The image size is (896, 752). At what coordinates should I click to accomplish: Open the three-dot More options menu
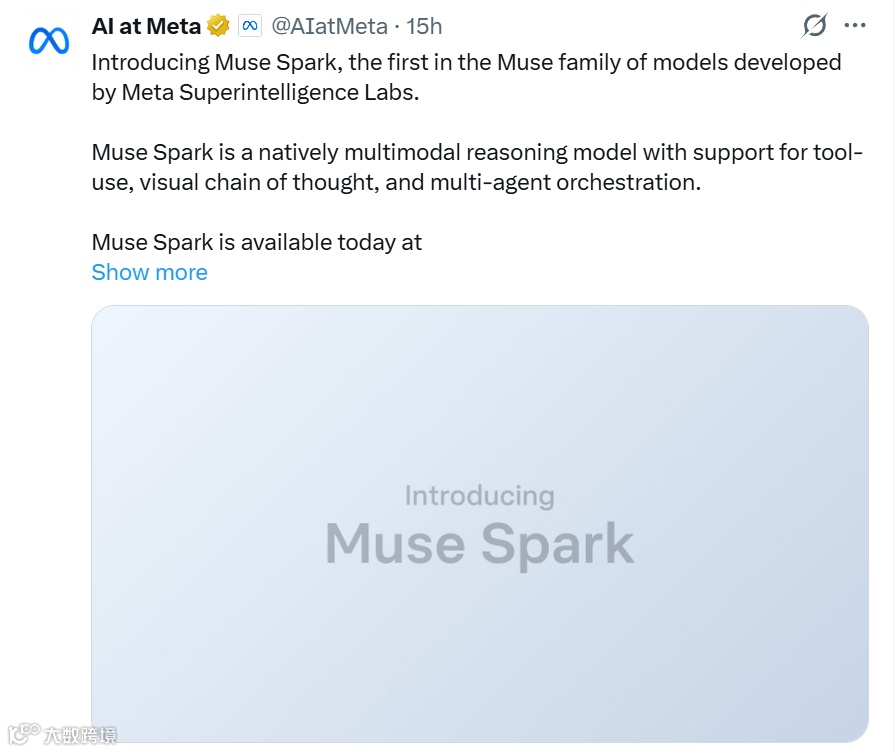click(854, 26)
